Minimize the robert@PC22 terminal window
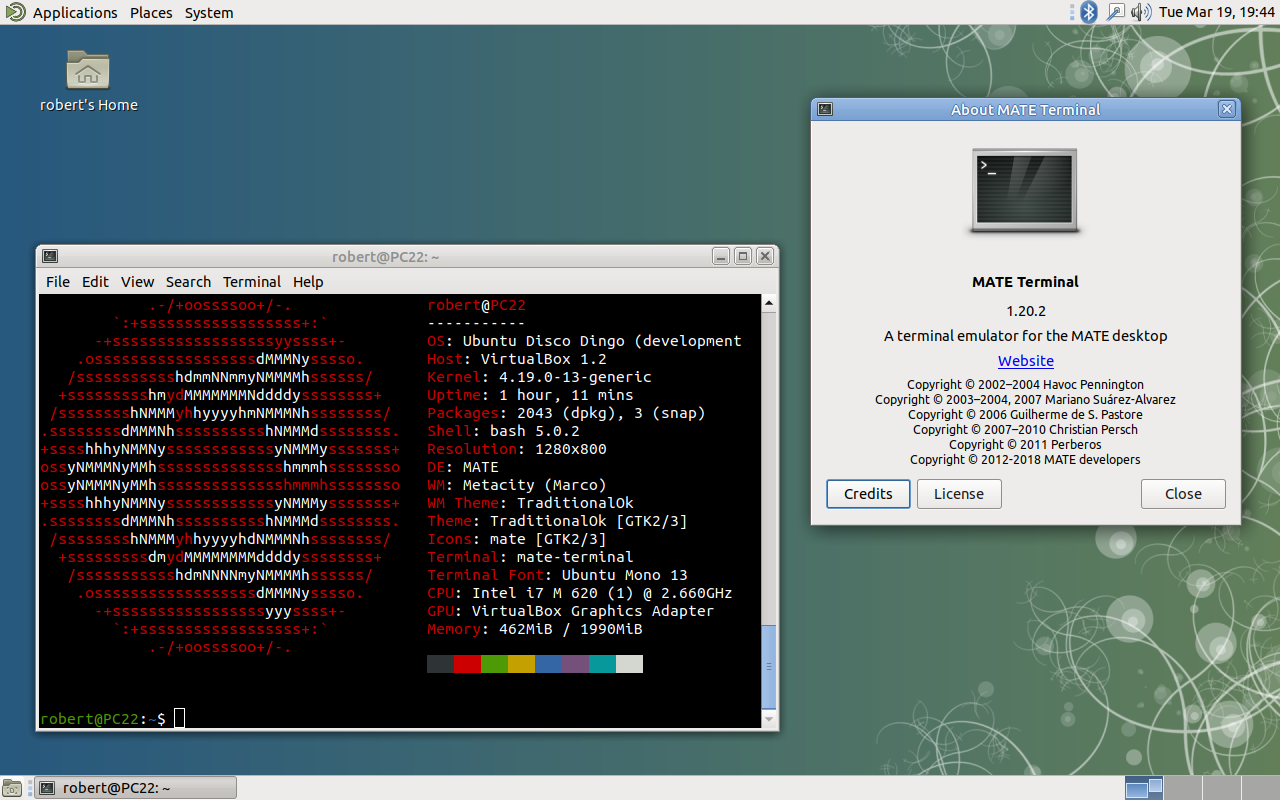Image resolution: width=1280 pixels, height=800 pixels. [x=721, y=257]
